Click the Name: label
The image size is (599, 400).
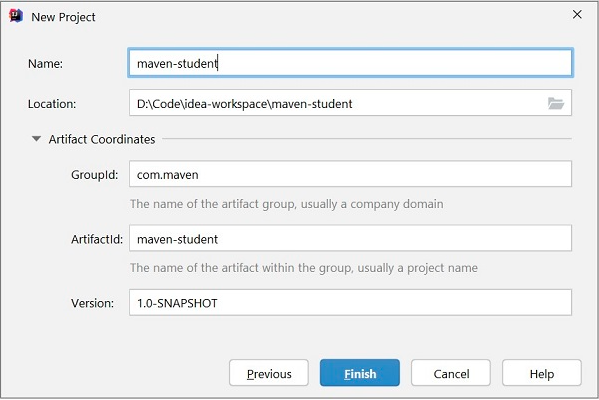[x=45, y=63]
